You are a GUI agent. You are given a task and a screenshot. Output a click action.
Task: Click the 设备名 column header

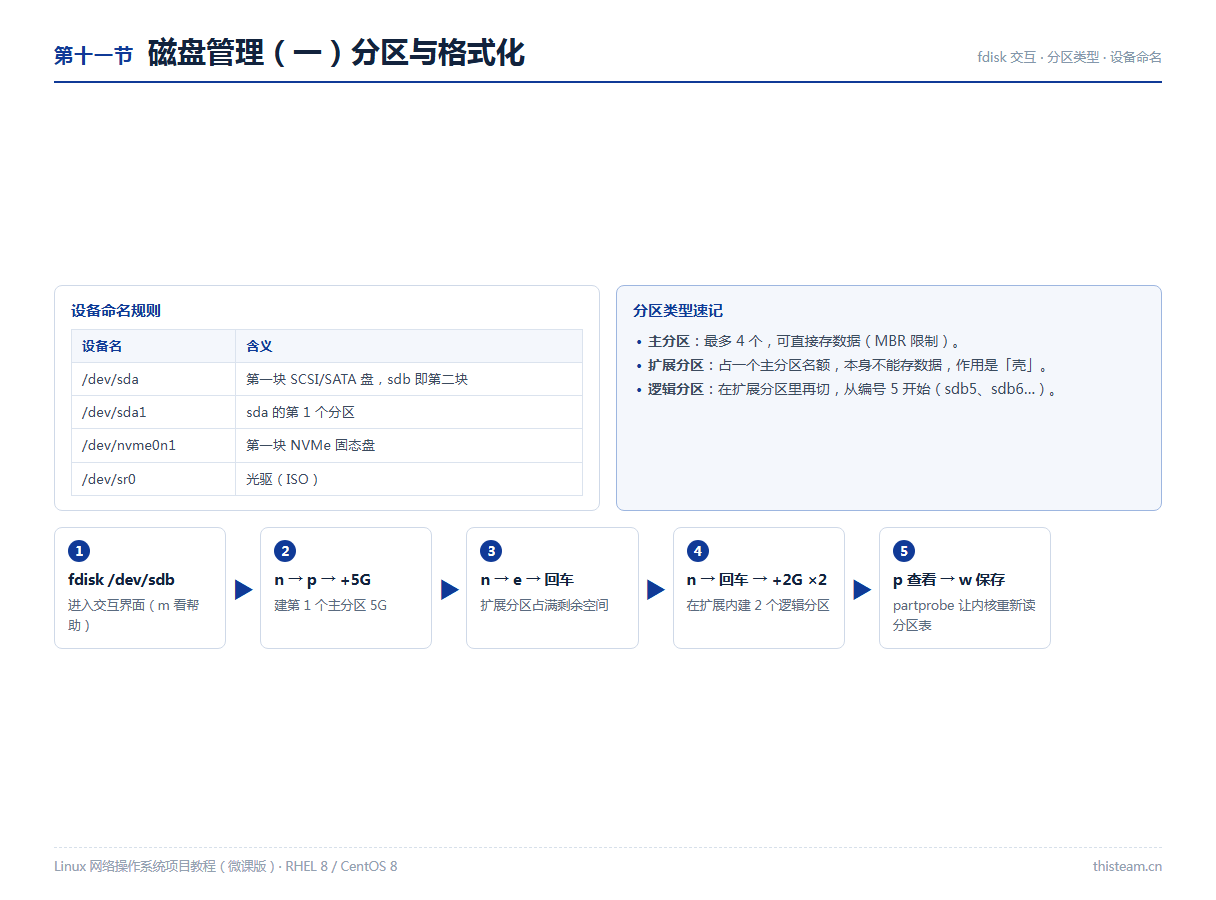tap(153, 346)
